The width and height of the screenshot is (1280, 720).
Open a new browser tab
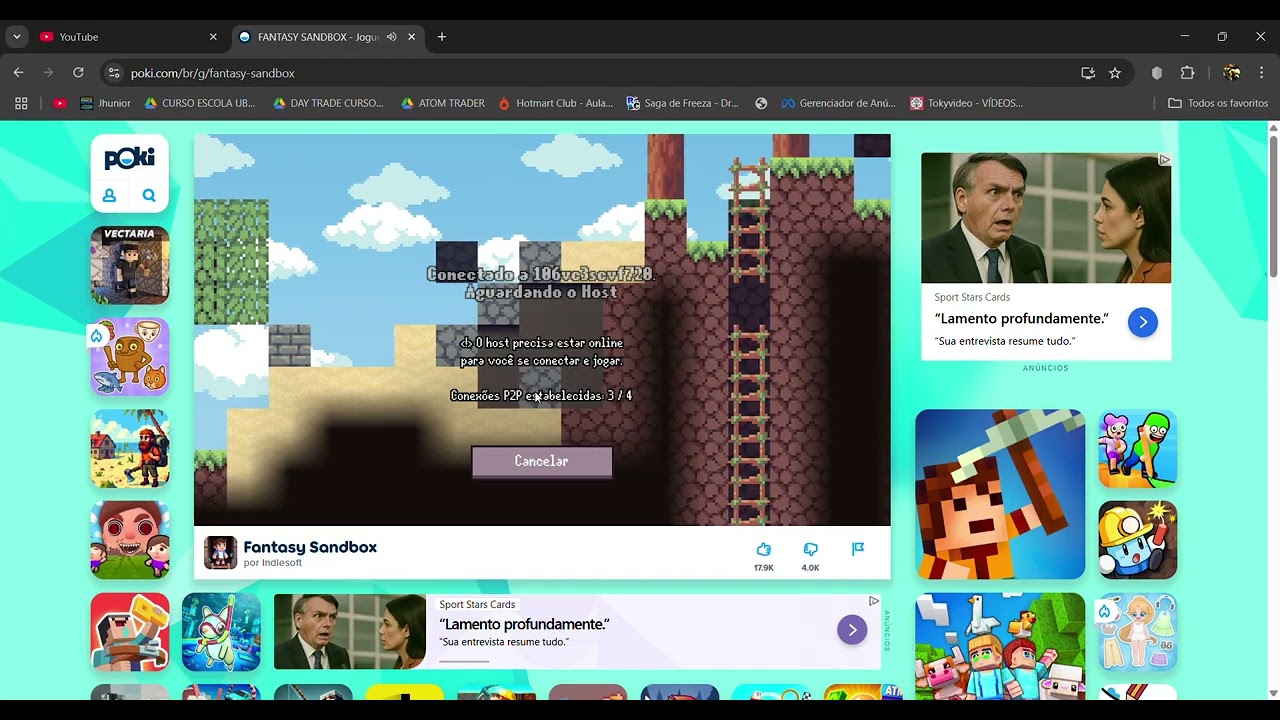442,37
